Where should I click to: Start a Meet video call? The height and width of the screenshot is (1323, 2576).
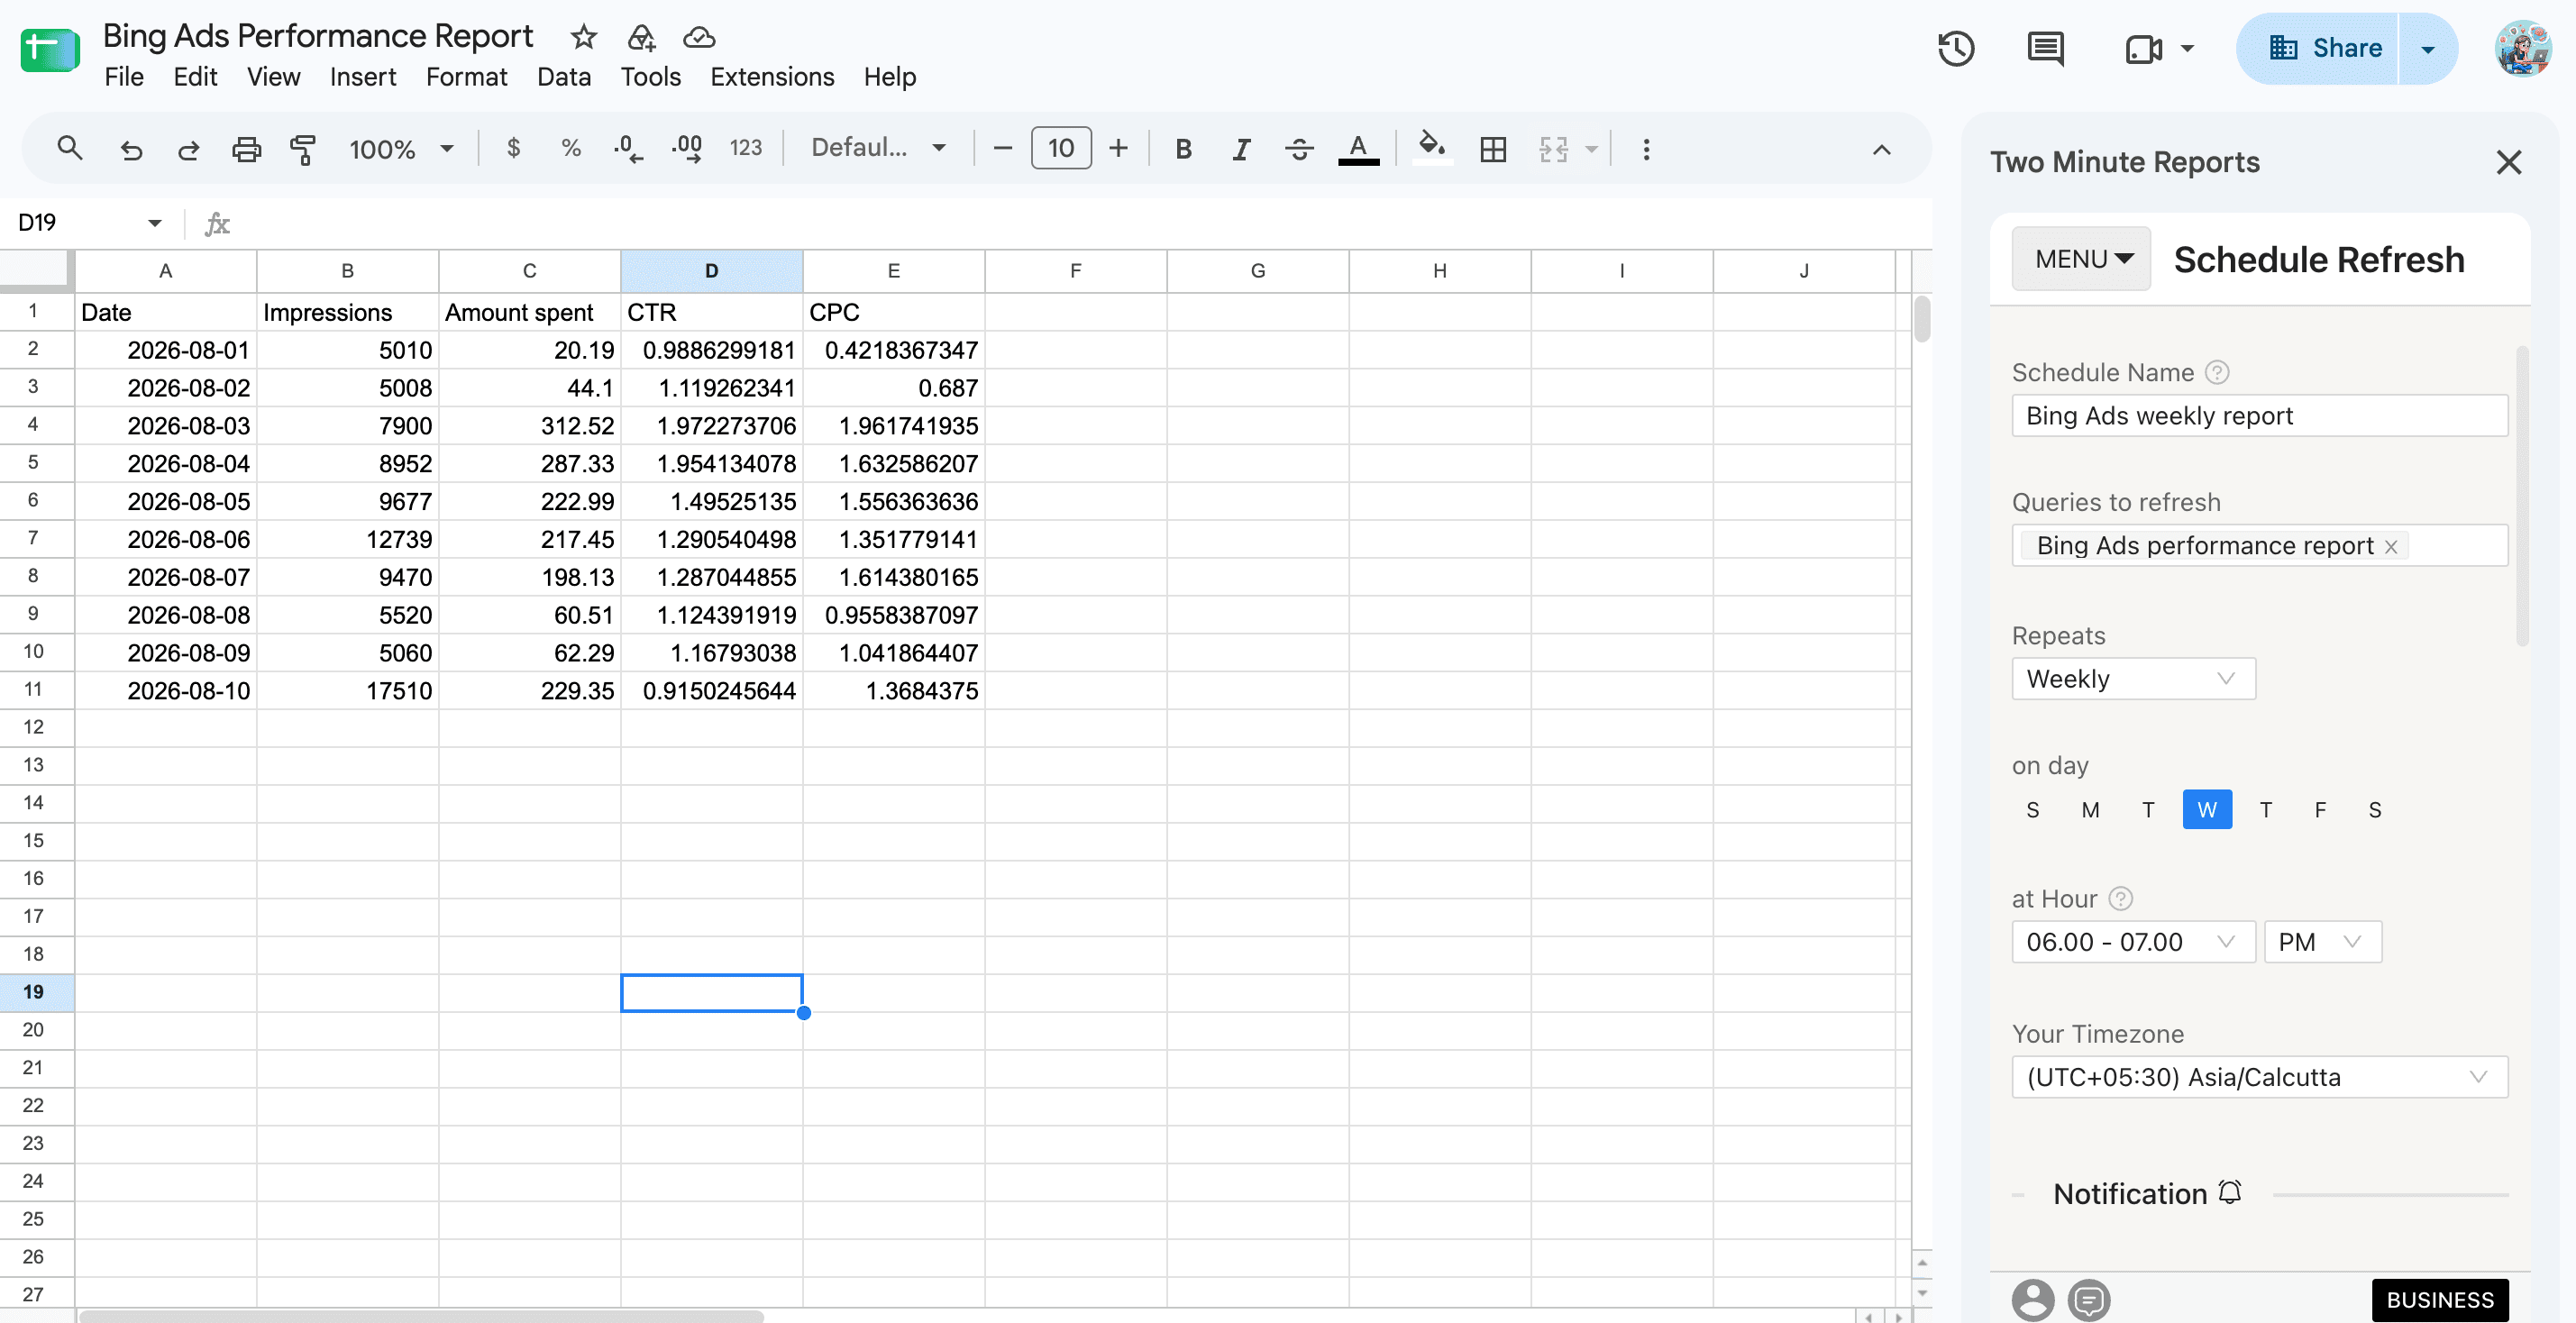click(2143, 48)
